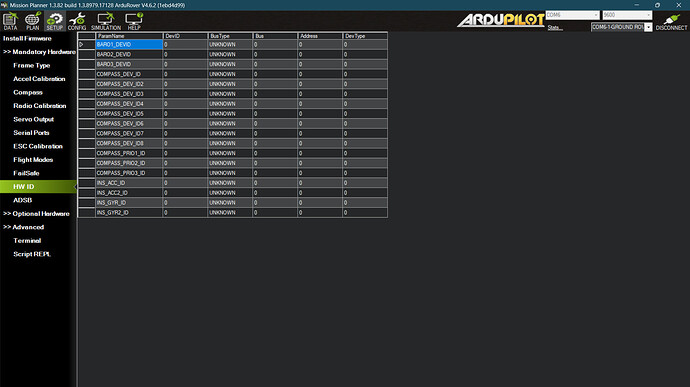Collapse the Mandatory Hardware section
This screenshot has height=387, width=690.
tap(39, 52)
